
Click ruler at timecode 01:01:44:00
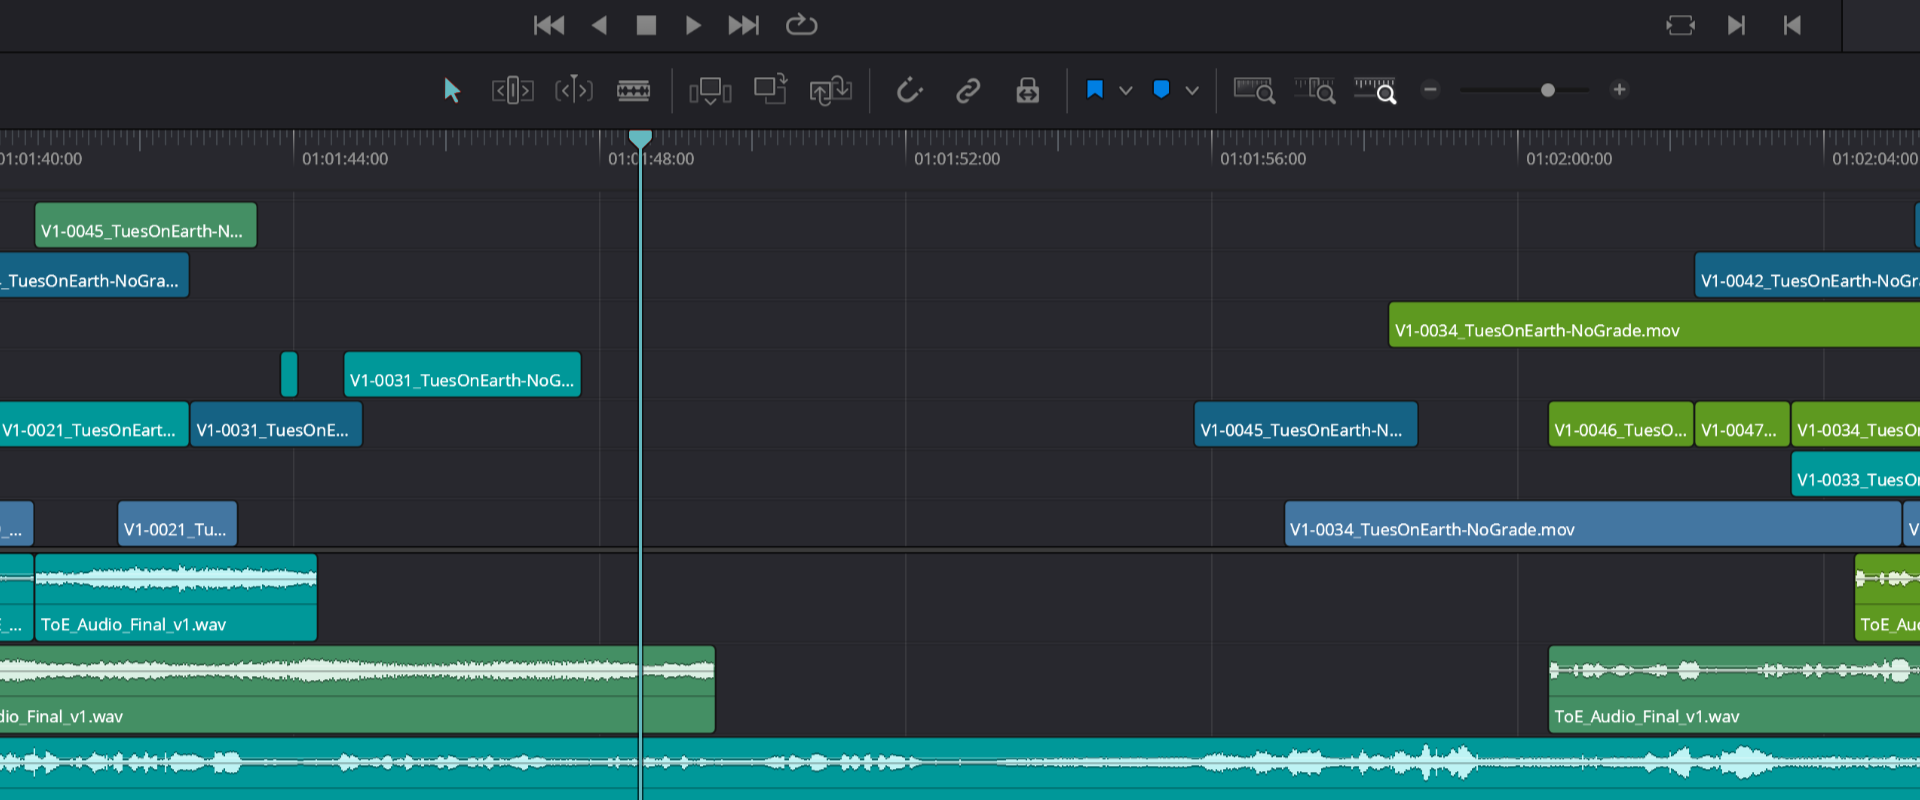tap(345, 159)
